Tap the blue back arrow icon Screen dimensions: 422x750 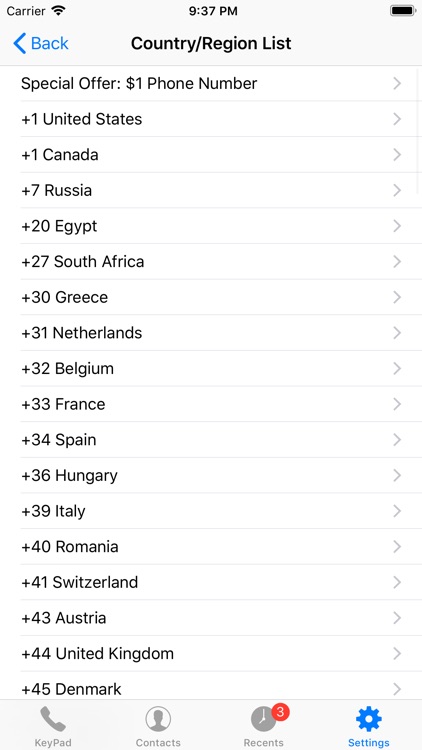click(19, 44)
